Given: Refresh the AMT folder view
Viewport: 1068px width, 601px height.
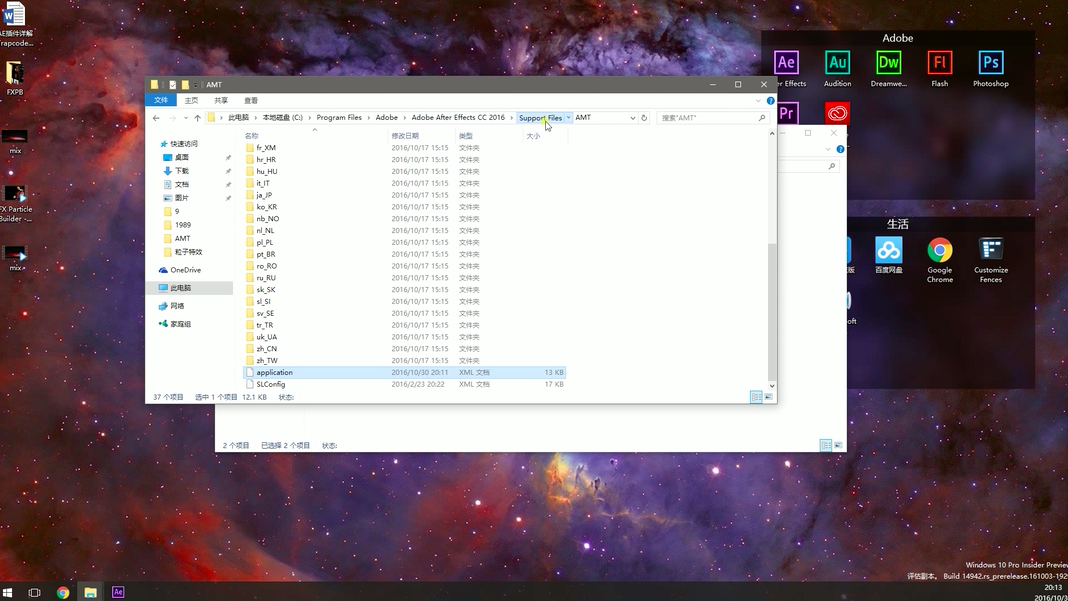Looking at the screenshot, I should point(644,118).
